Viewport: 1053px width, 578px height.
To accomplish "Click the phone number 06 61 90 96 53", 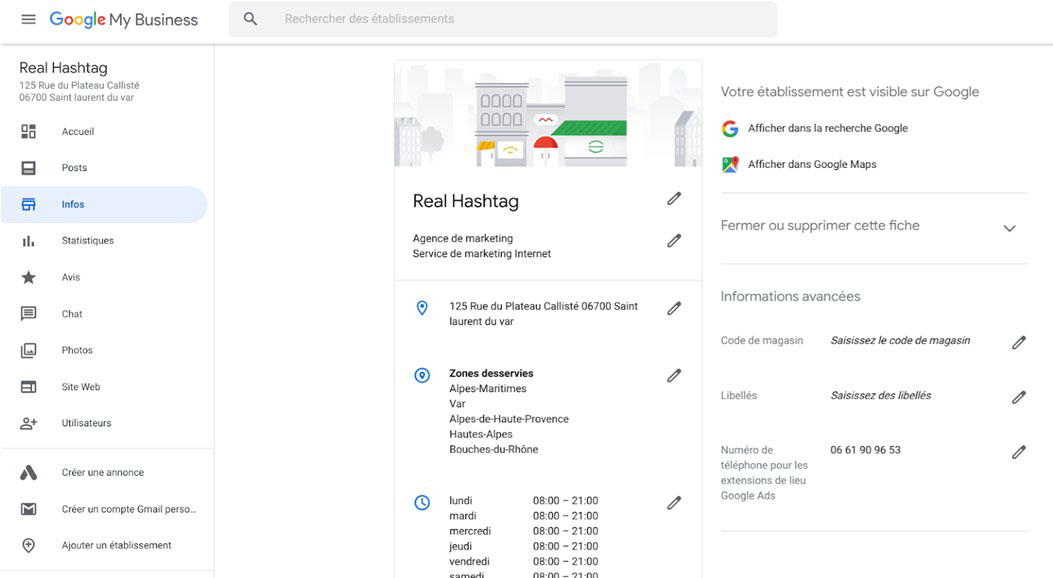I will pyautogui.click(x=865, y=450).
